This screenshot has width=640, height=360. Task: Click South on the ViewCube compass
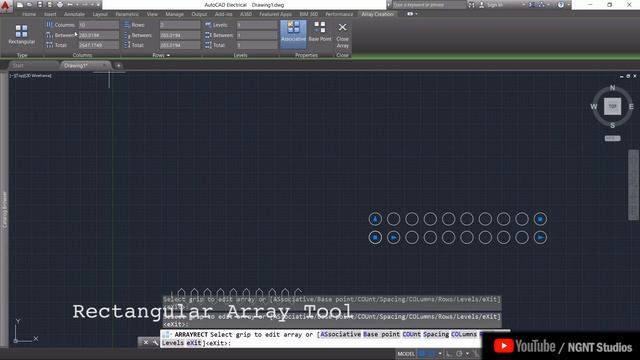(x=612, y=125)
